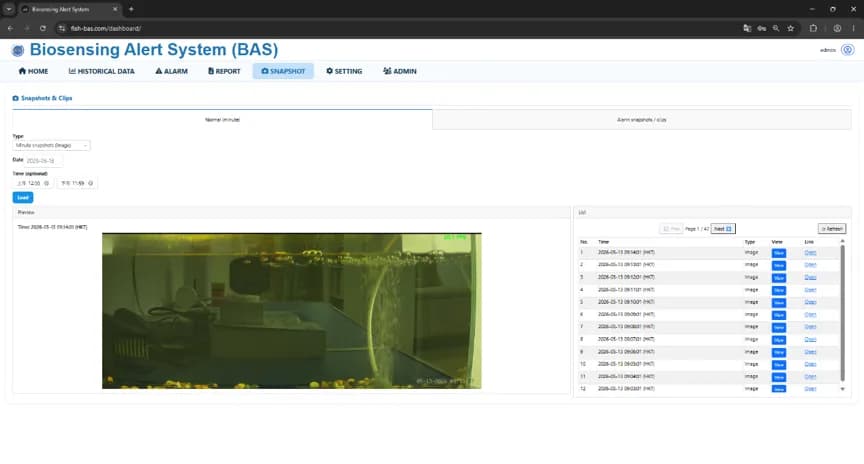Click the View button in row 1
The image size is (864, 464).
click(779, 253)
